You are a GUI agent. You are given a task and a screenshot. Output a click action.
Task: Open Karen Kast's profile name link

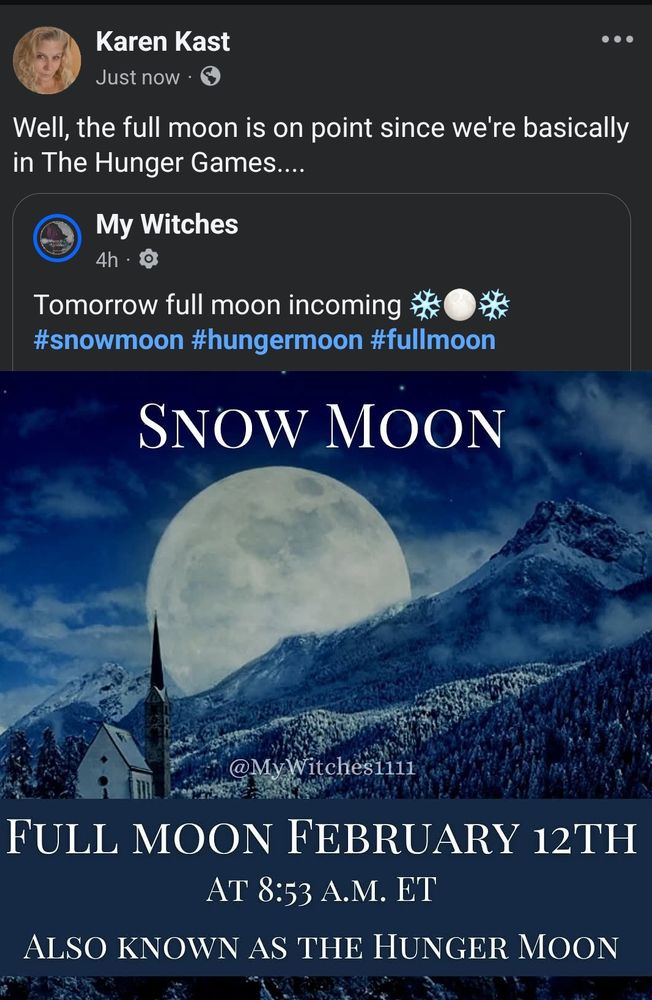[x=163, y=41]
